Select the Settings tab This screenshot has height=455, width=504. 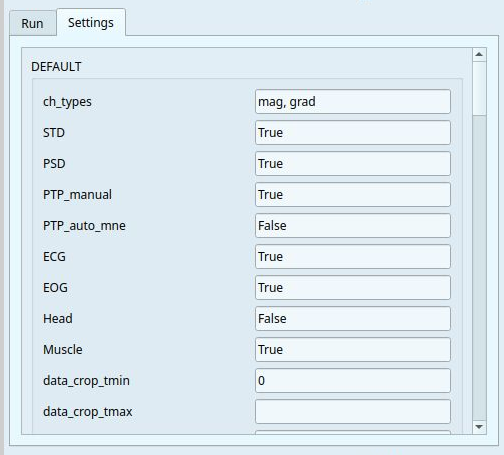point(91,22)
